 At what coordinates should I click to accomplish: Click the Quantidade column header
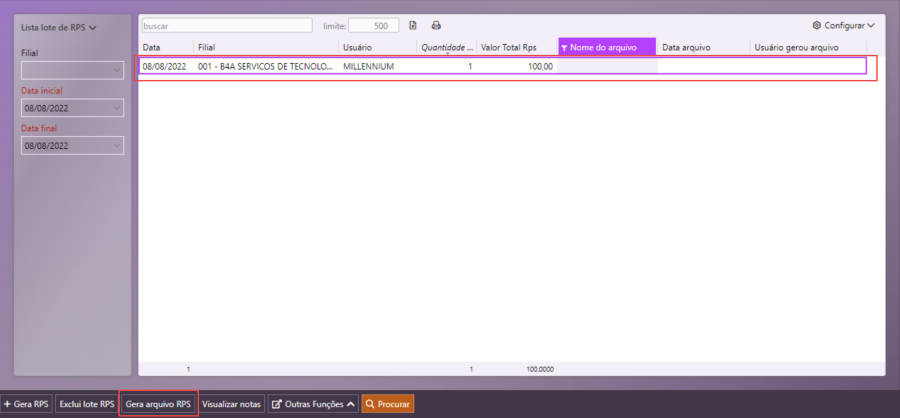pyautogui.click(x=447, y=48)
